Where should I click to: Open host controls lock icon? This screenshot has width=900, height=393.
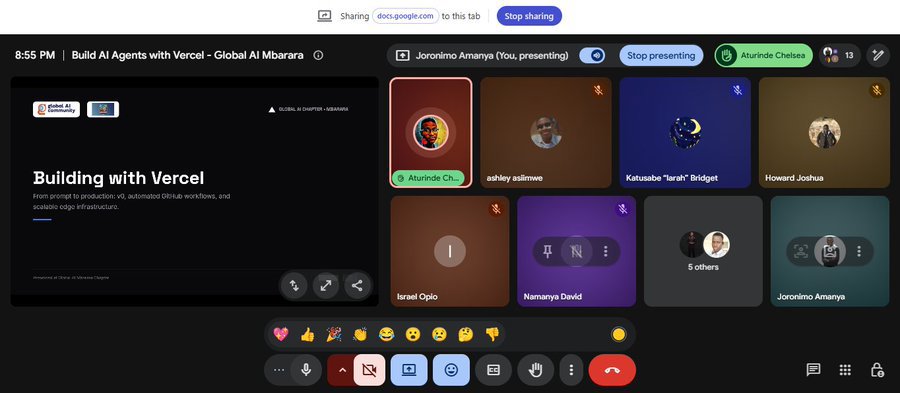(877, 370)
